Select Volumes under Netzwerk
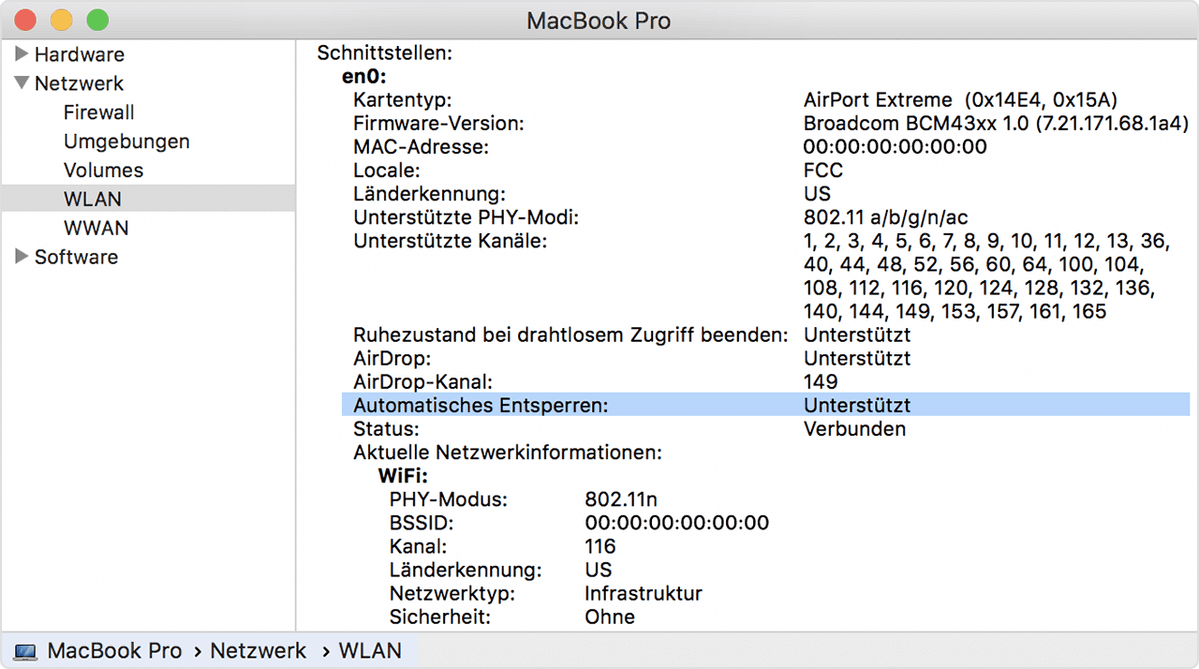 pos(103,171)
